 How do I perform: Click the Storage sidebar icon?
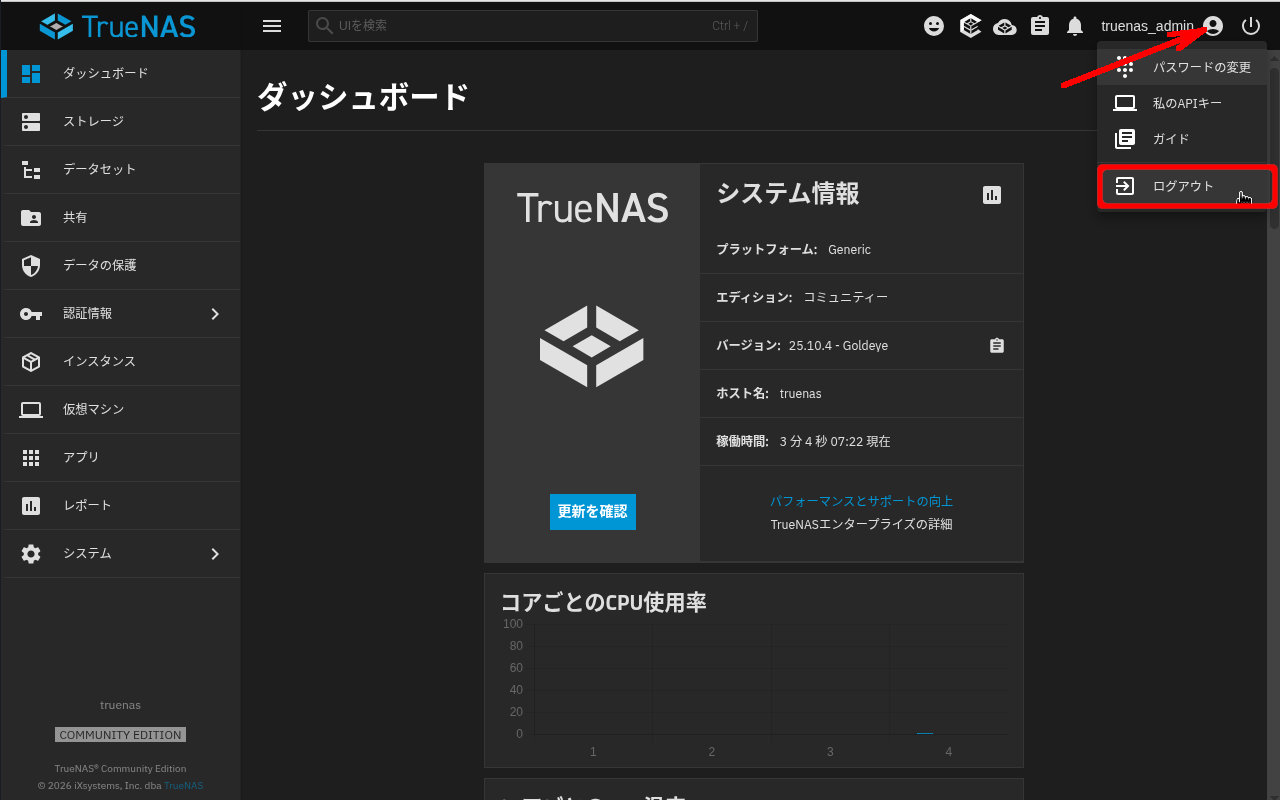click(31, 121)
